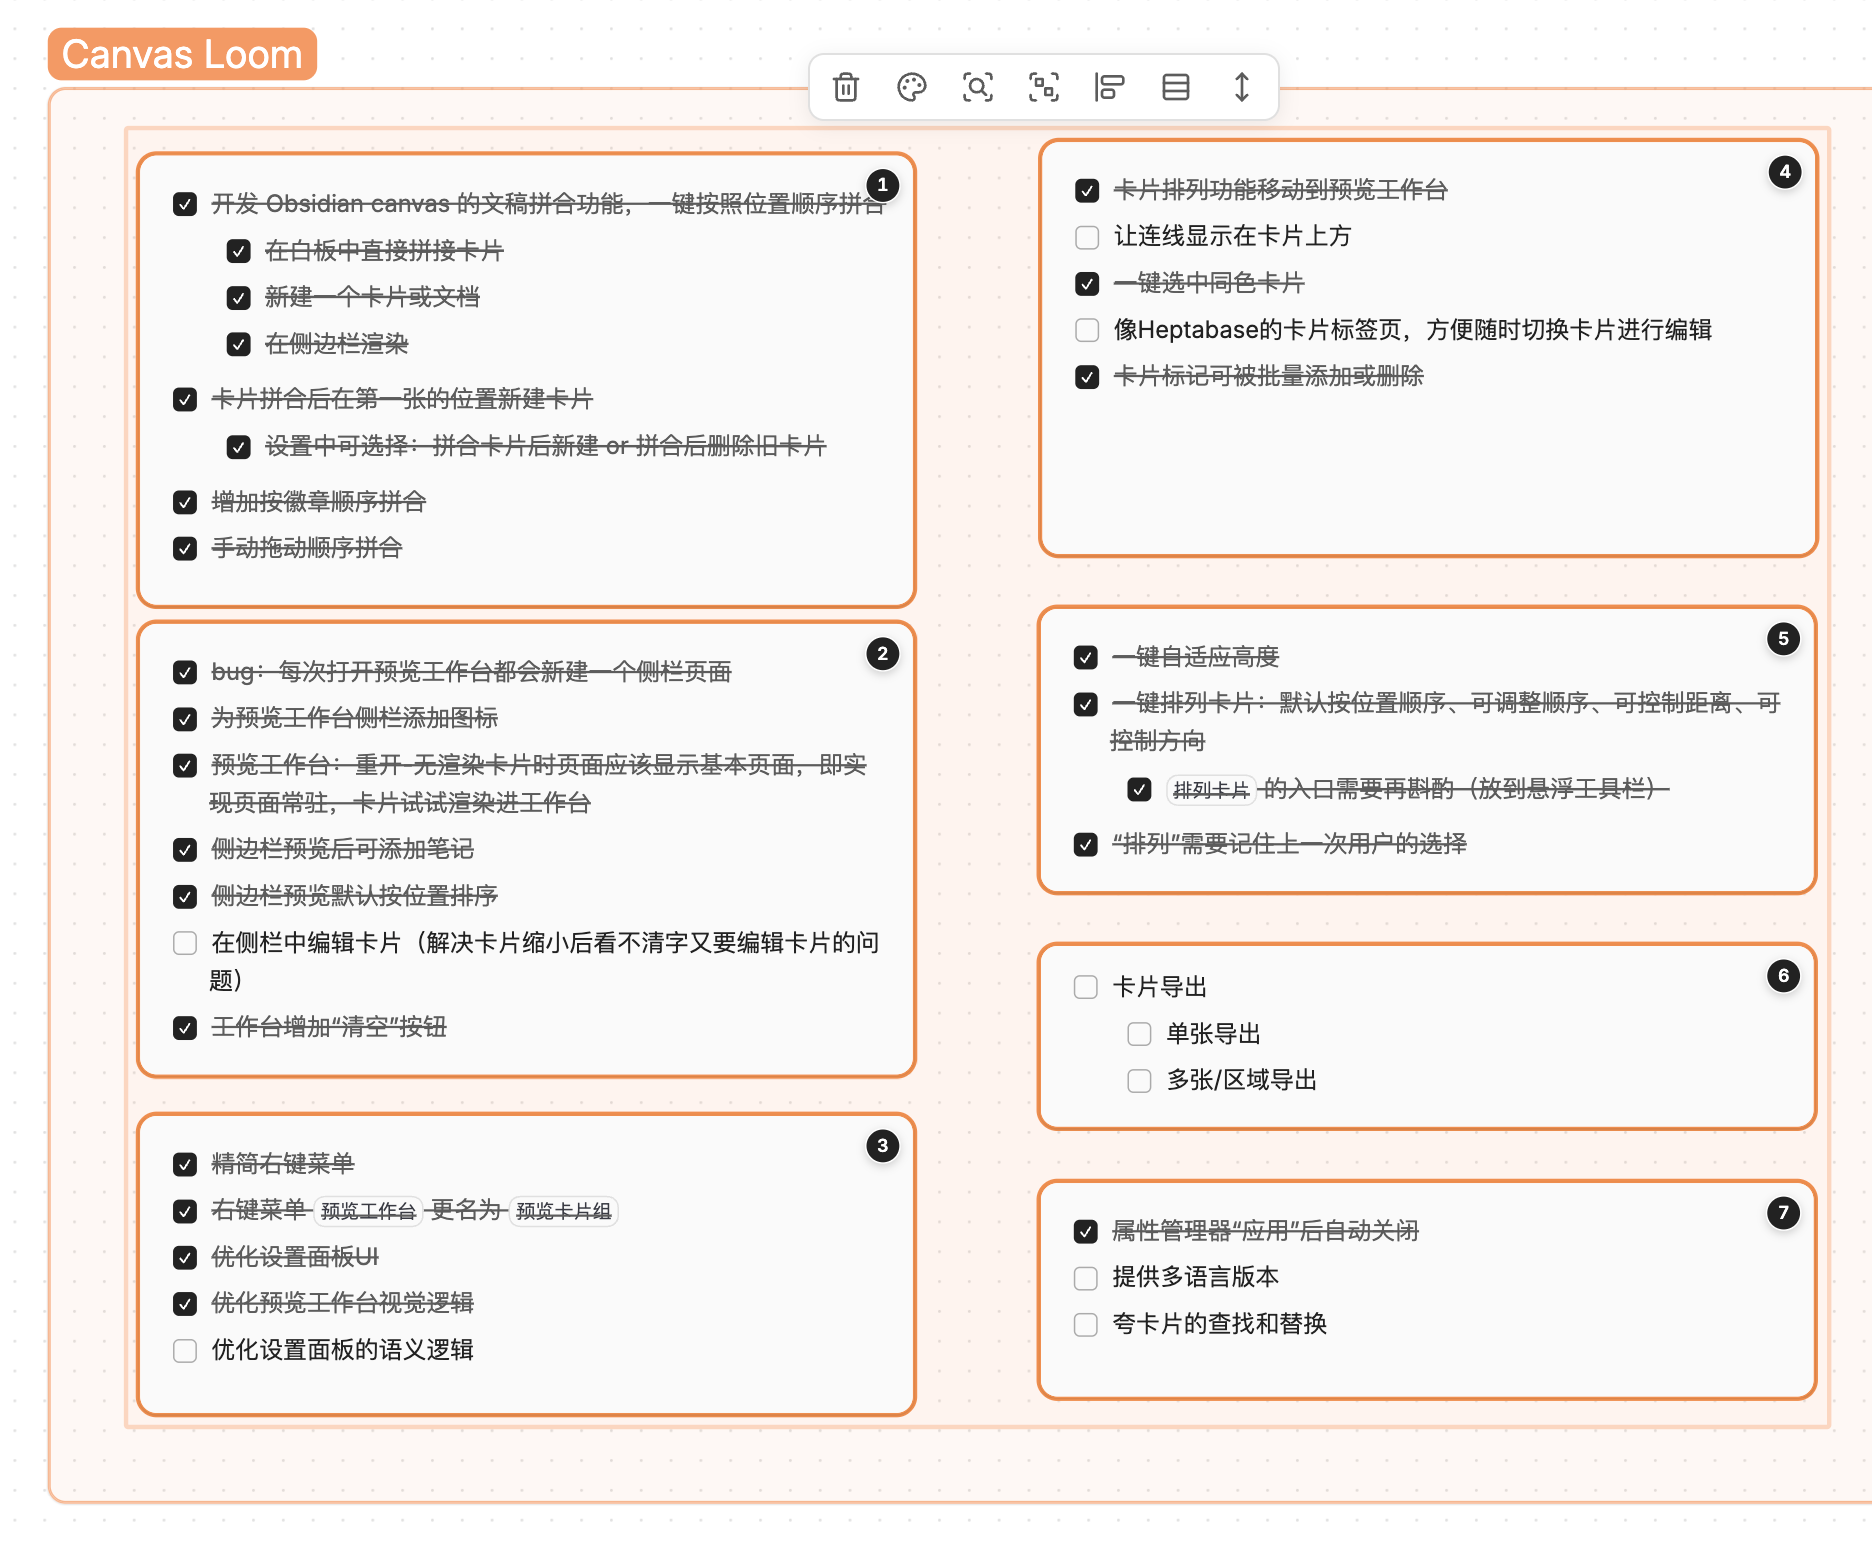
Task: Uncheck the '预览工作台：重开-无渲染卡片时' checkbox
Action: (x=185, y=766)
